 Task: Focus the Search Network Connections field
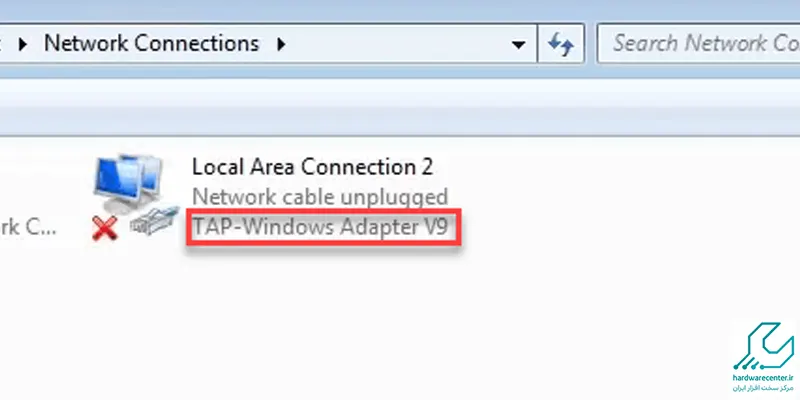click(698, 44)
